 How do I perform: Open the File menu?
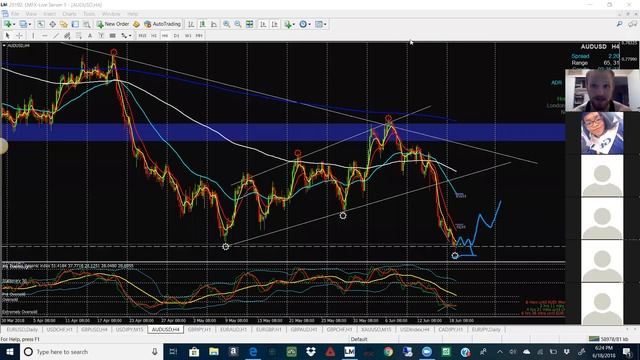point(15,14)
